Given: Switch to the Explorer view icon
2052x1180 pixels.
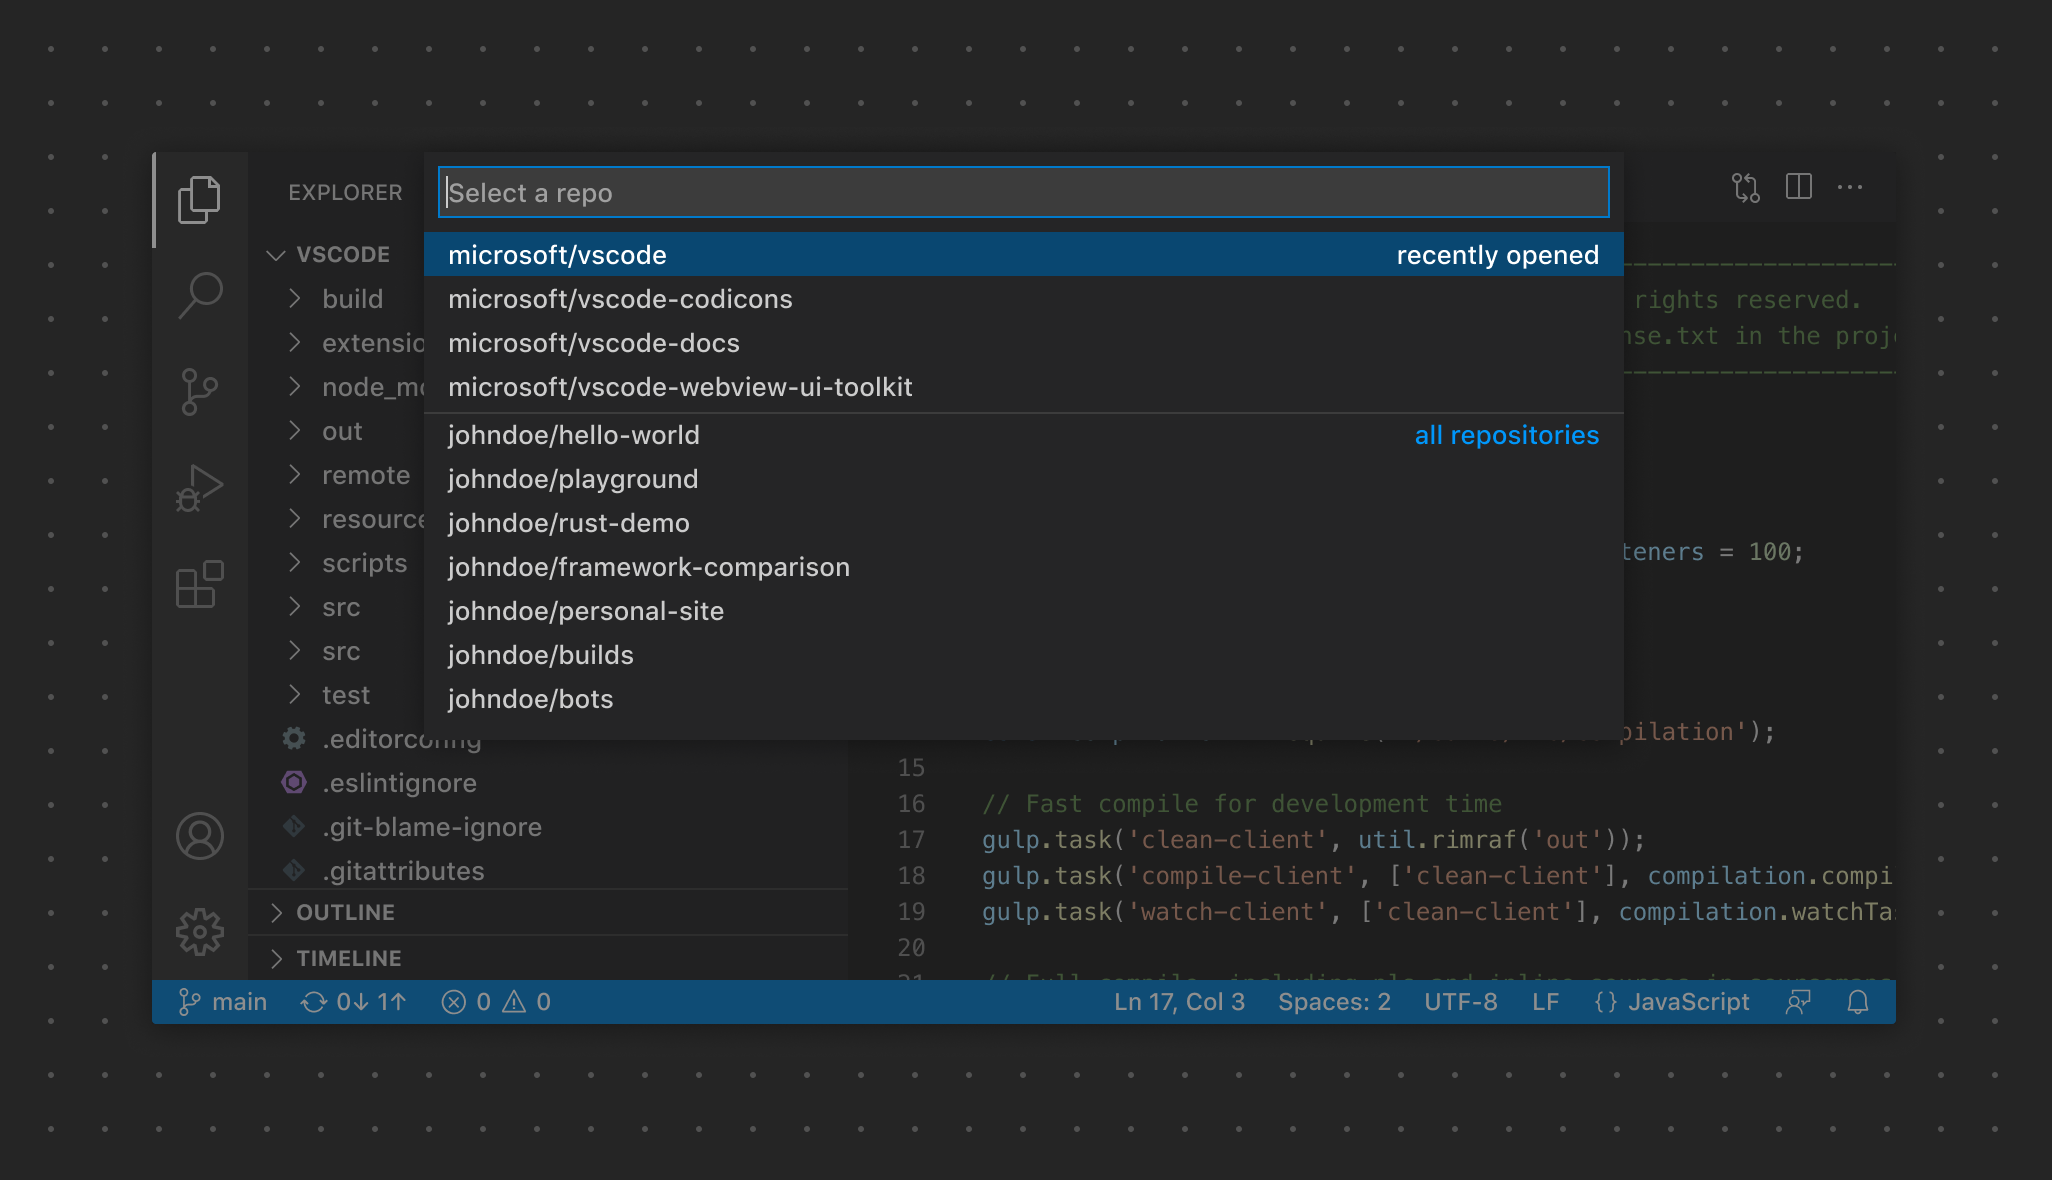Looking at the screenshot, I should [200, 199].
